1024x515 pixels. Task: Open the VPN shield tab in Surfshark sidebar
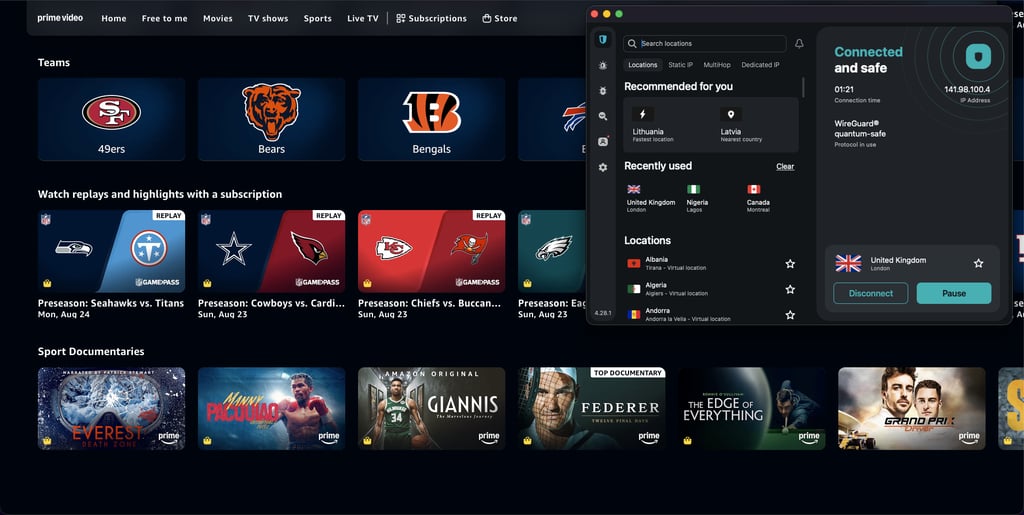click(603, 40)
